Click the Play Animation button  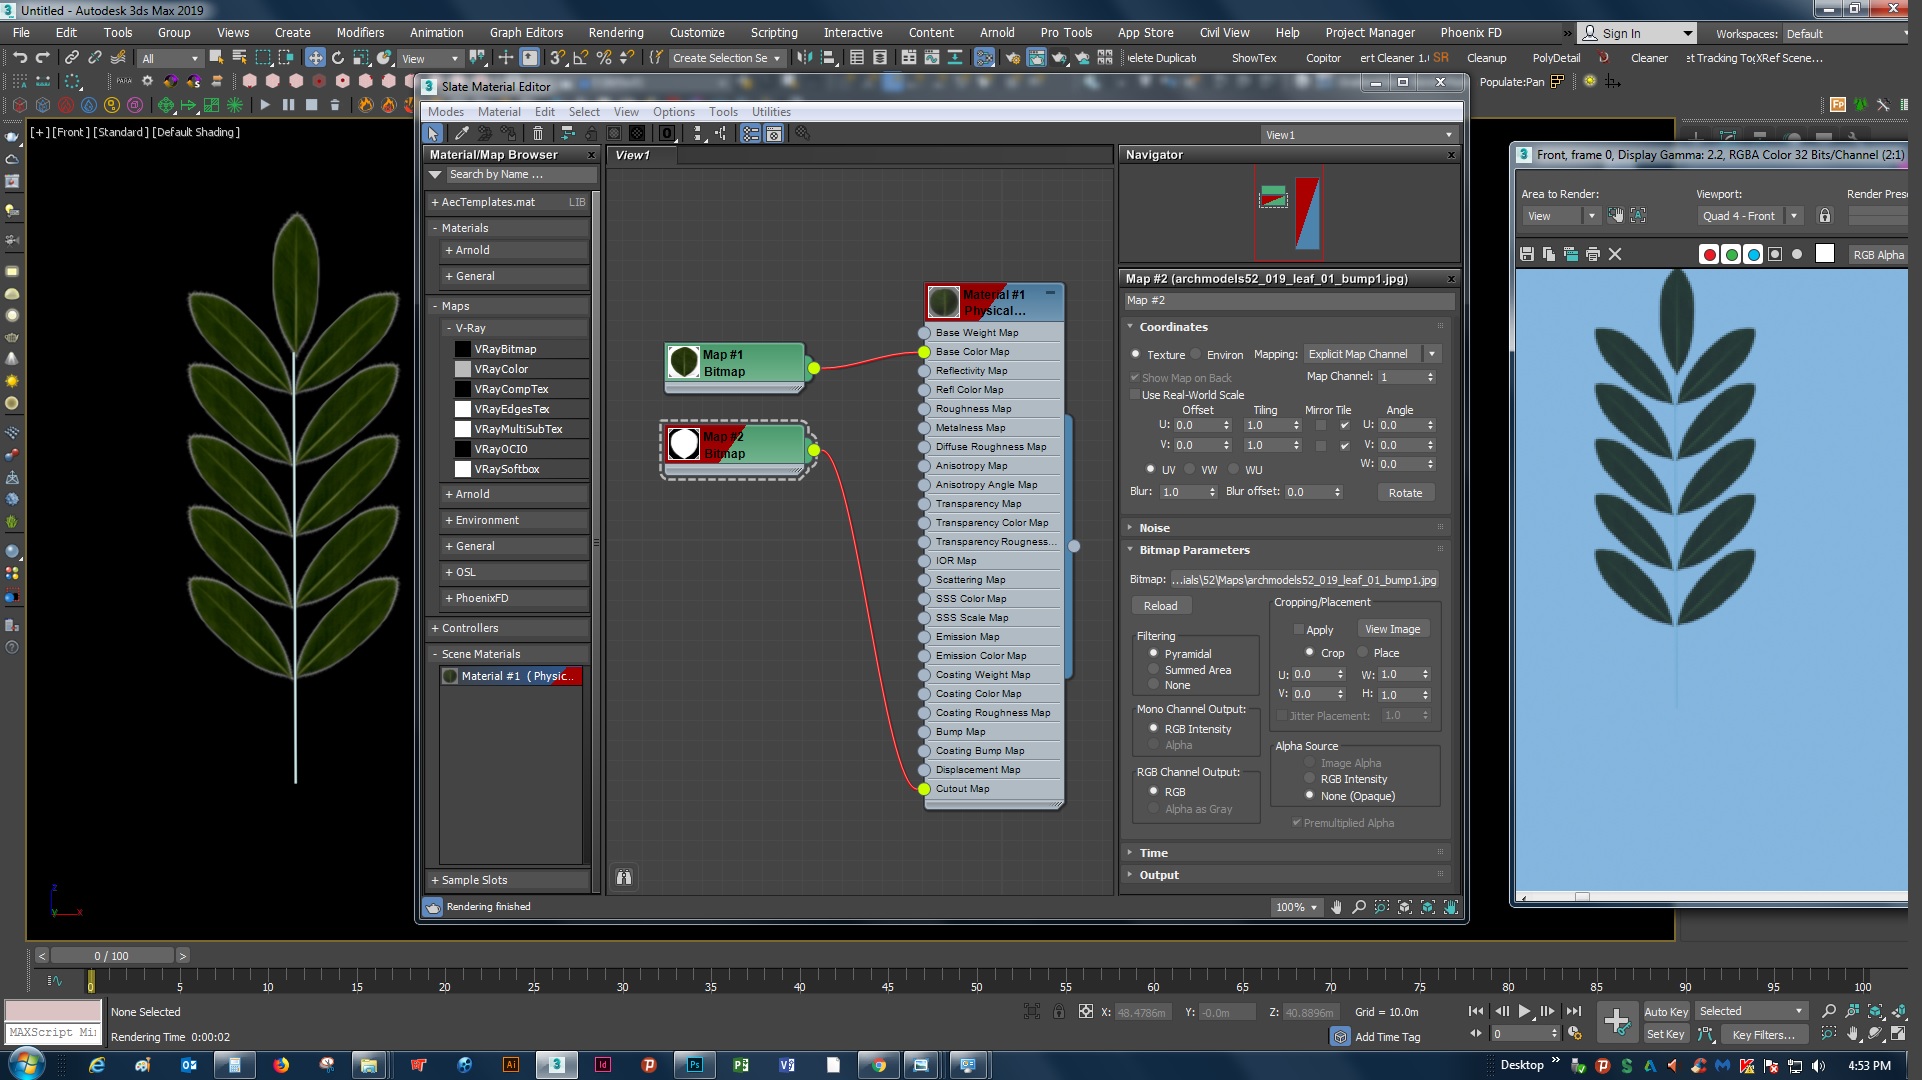pos(1524,1011)
